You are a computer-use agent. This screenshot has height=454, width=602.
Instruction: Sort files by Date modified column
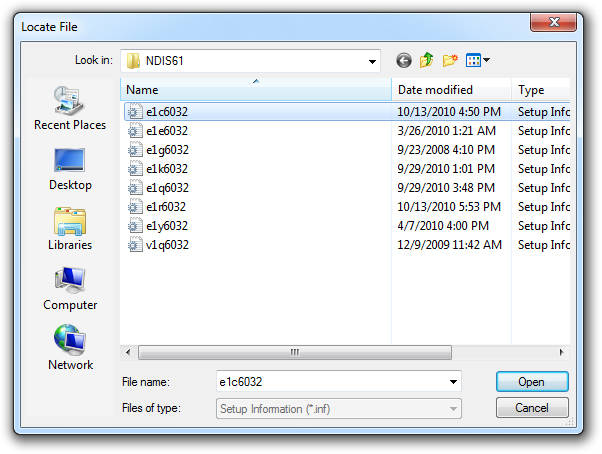coord(451,90)
